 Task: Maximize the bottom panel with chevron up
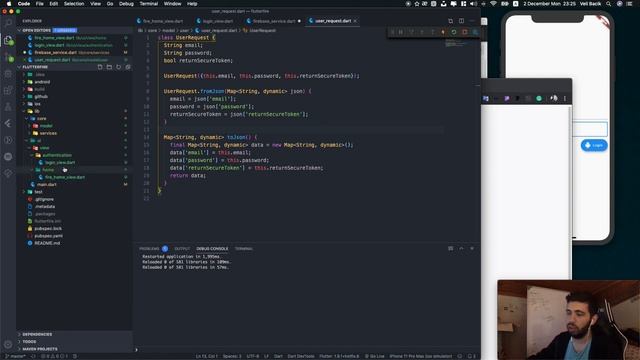[461, 248]
